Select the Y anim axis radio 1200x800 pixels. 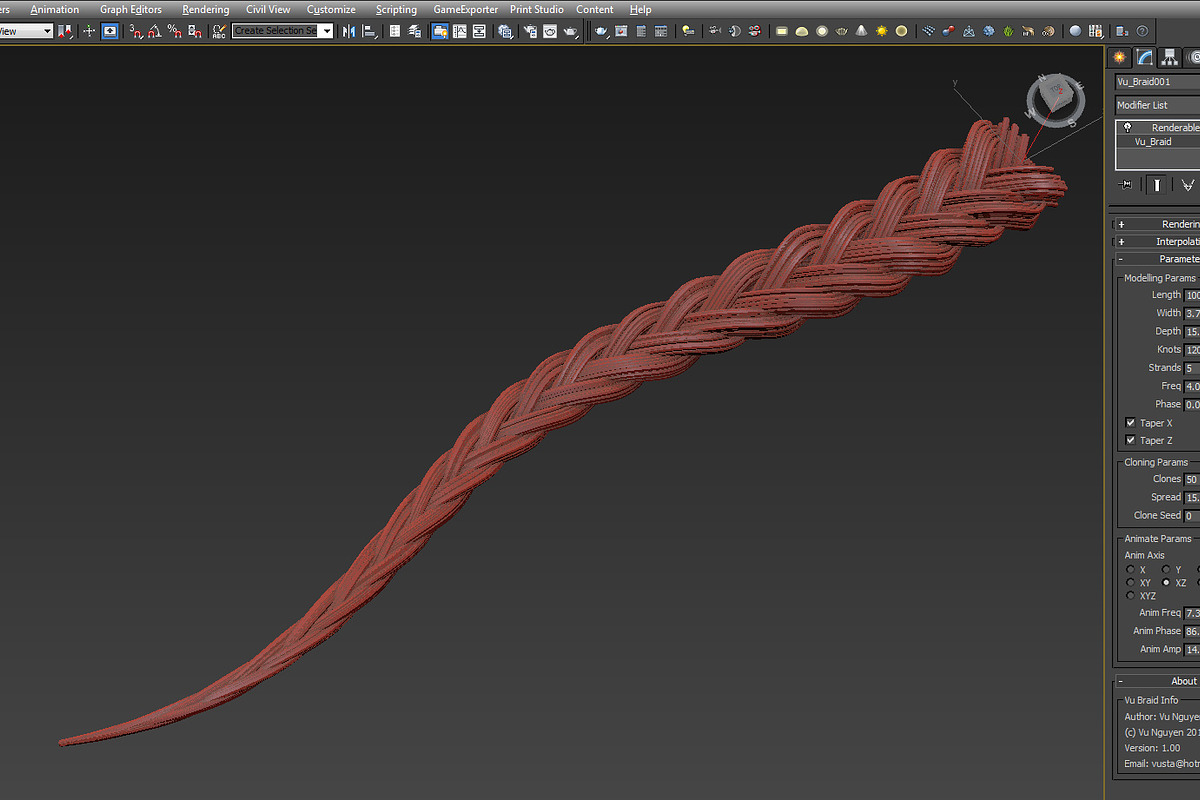coord(1166,569)
